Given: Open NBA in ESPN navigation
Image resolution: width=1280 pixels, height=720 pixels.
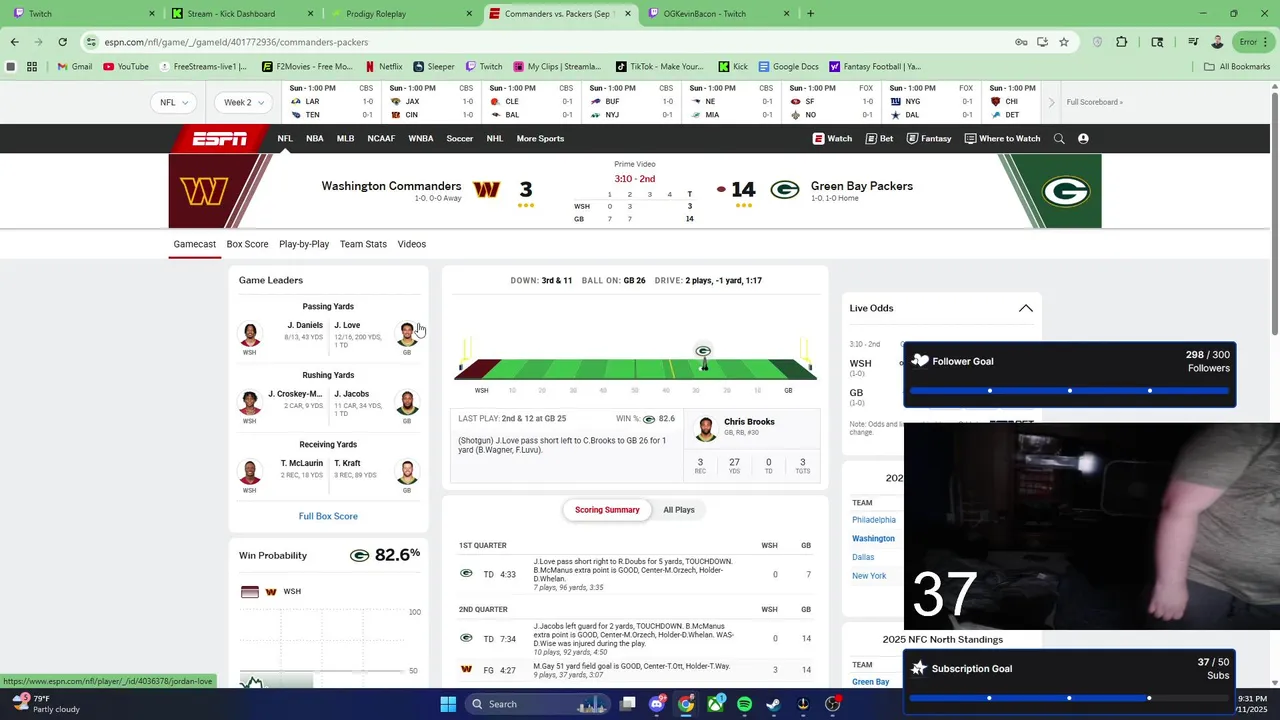Looking at the screenshot, I should 315,139.
